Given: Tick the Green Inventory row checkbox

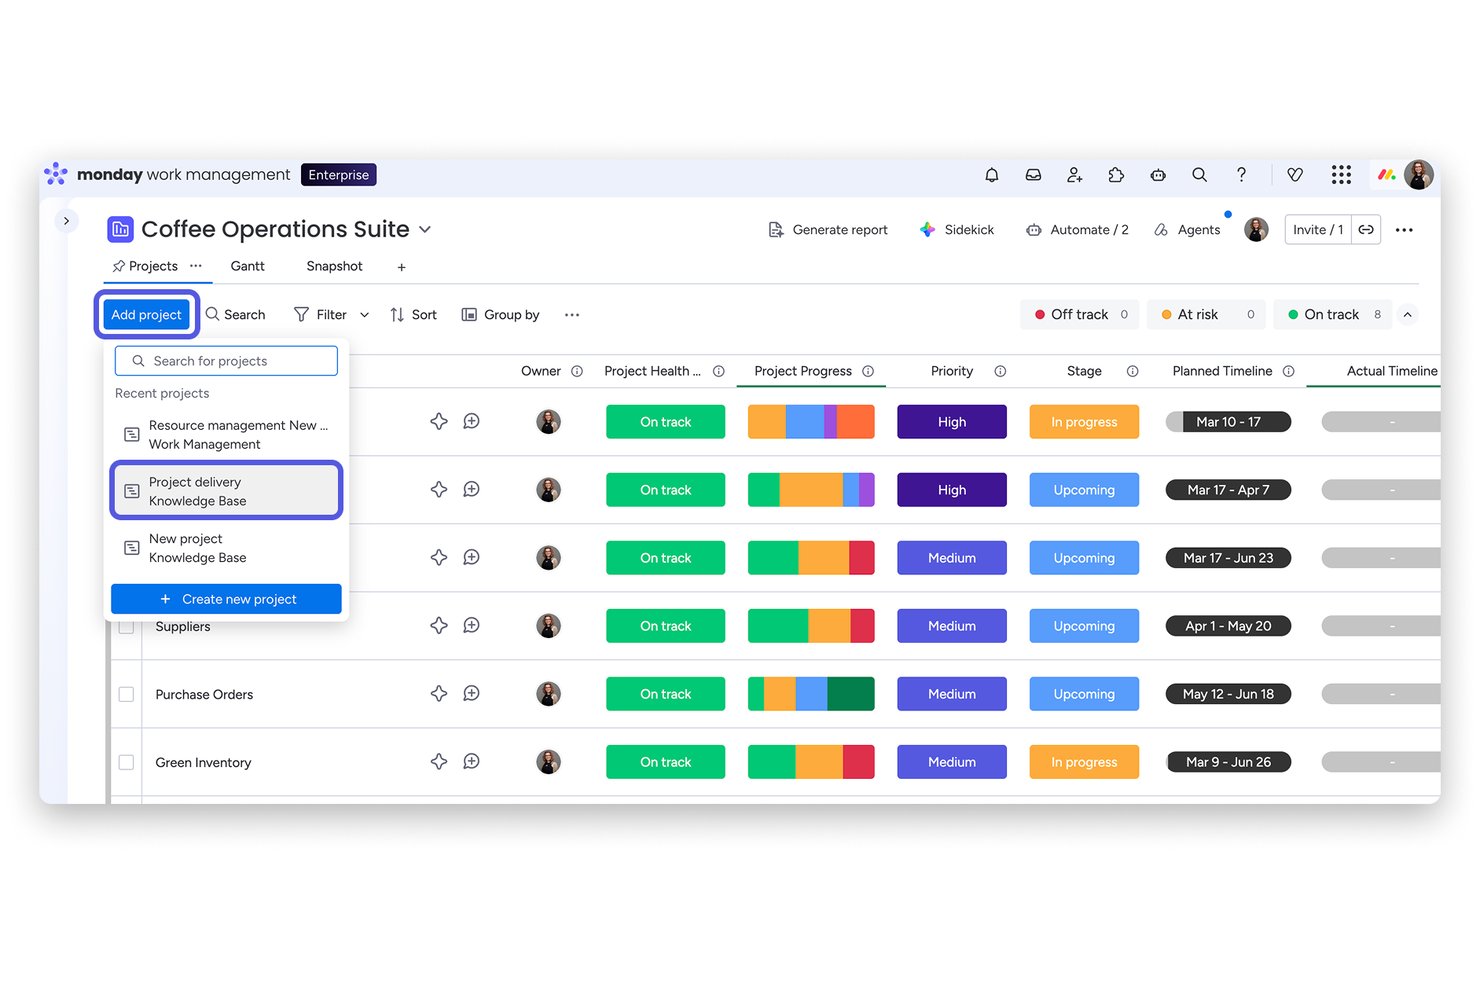Looking at the screenshot, I should click(126, 762).
